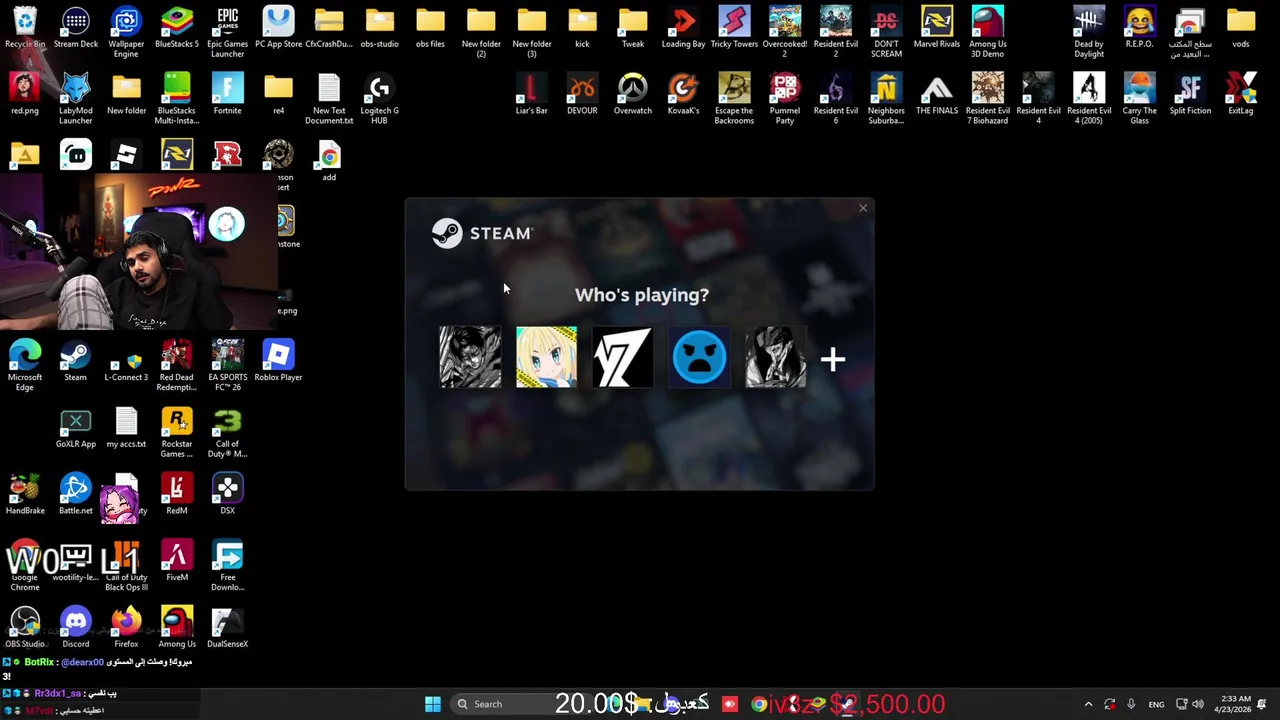Open THE FINALS game shortcut
1280x720 pixels.
click(x=937, y=94)
